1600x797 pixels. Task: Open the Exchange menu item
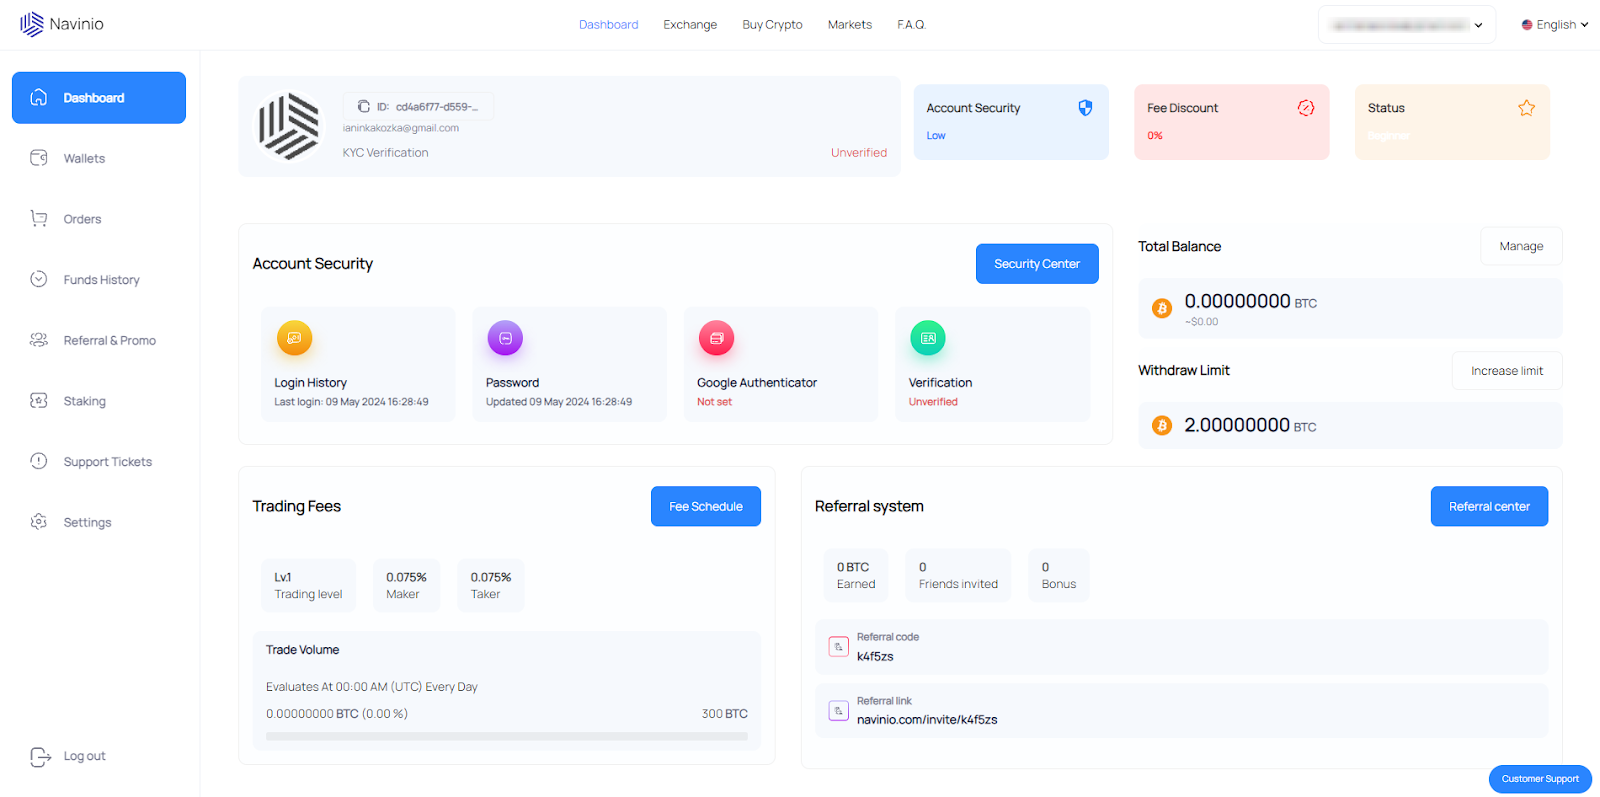(690, 25)
